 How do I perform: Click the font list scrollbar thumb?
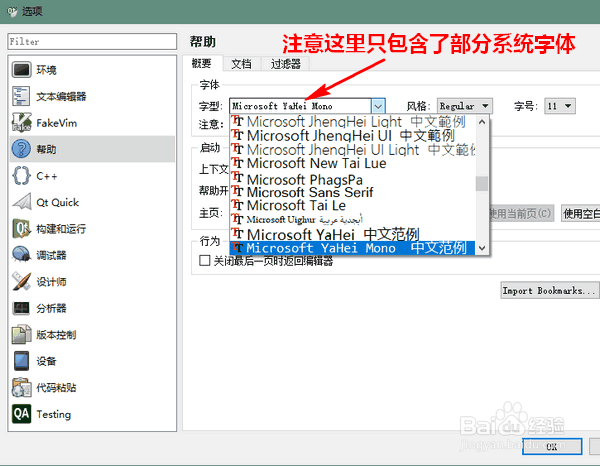coord(482,184)
